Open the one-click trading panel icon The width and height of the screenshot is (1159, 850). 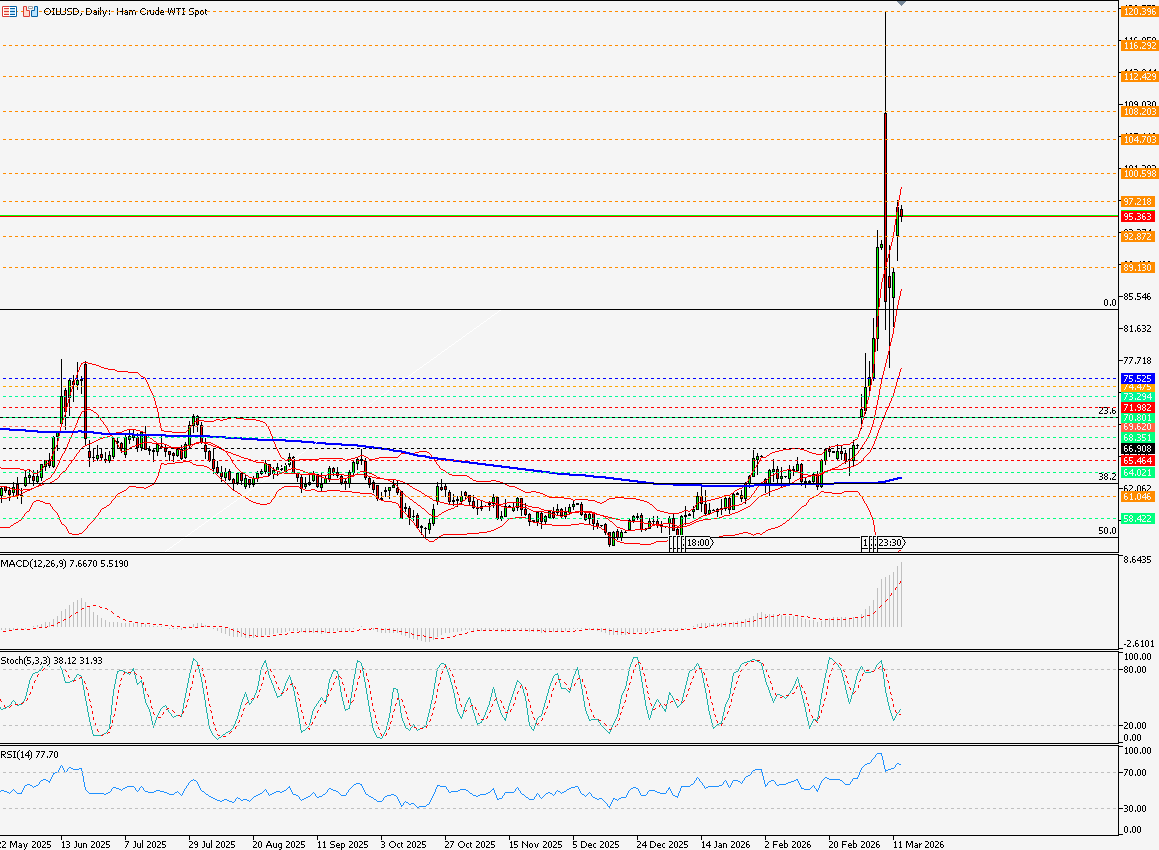(x=29, y=12)
